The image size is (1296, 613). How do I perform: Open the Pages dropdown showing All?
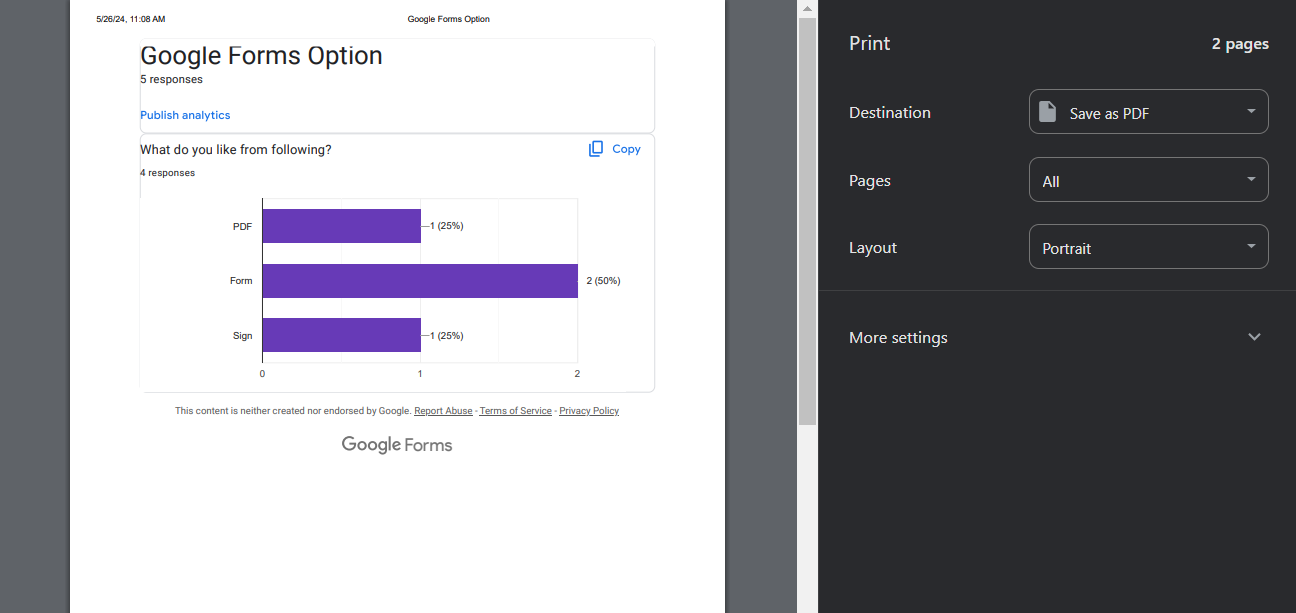tap(1148, 181)
